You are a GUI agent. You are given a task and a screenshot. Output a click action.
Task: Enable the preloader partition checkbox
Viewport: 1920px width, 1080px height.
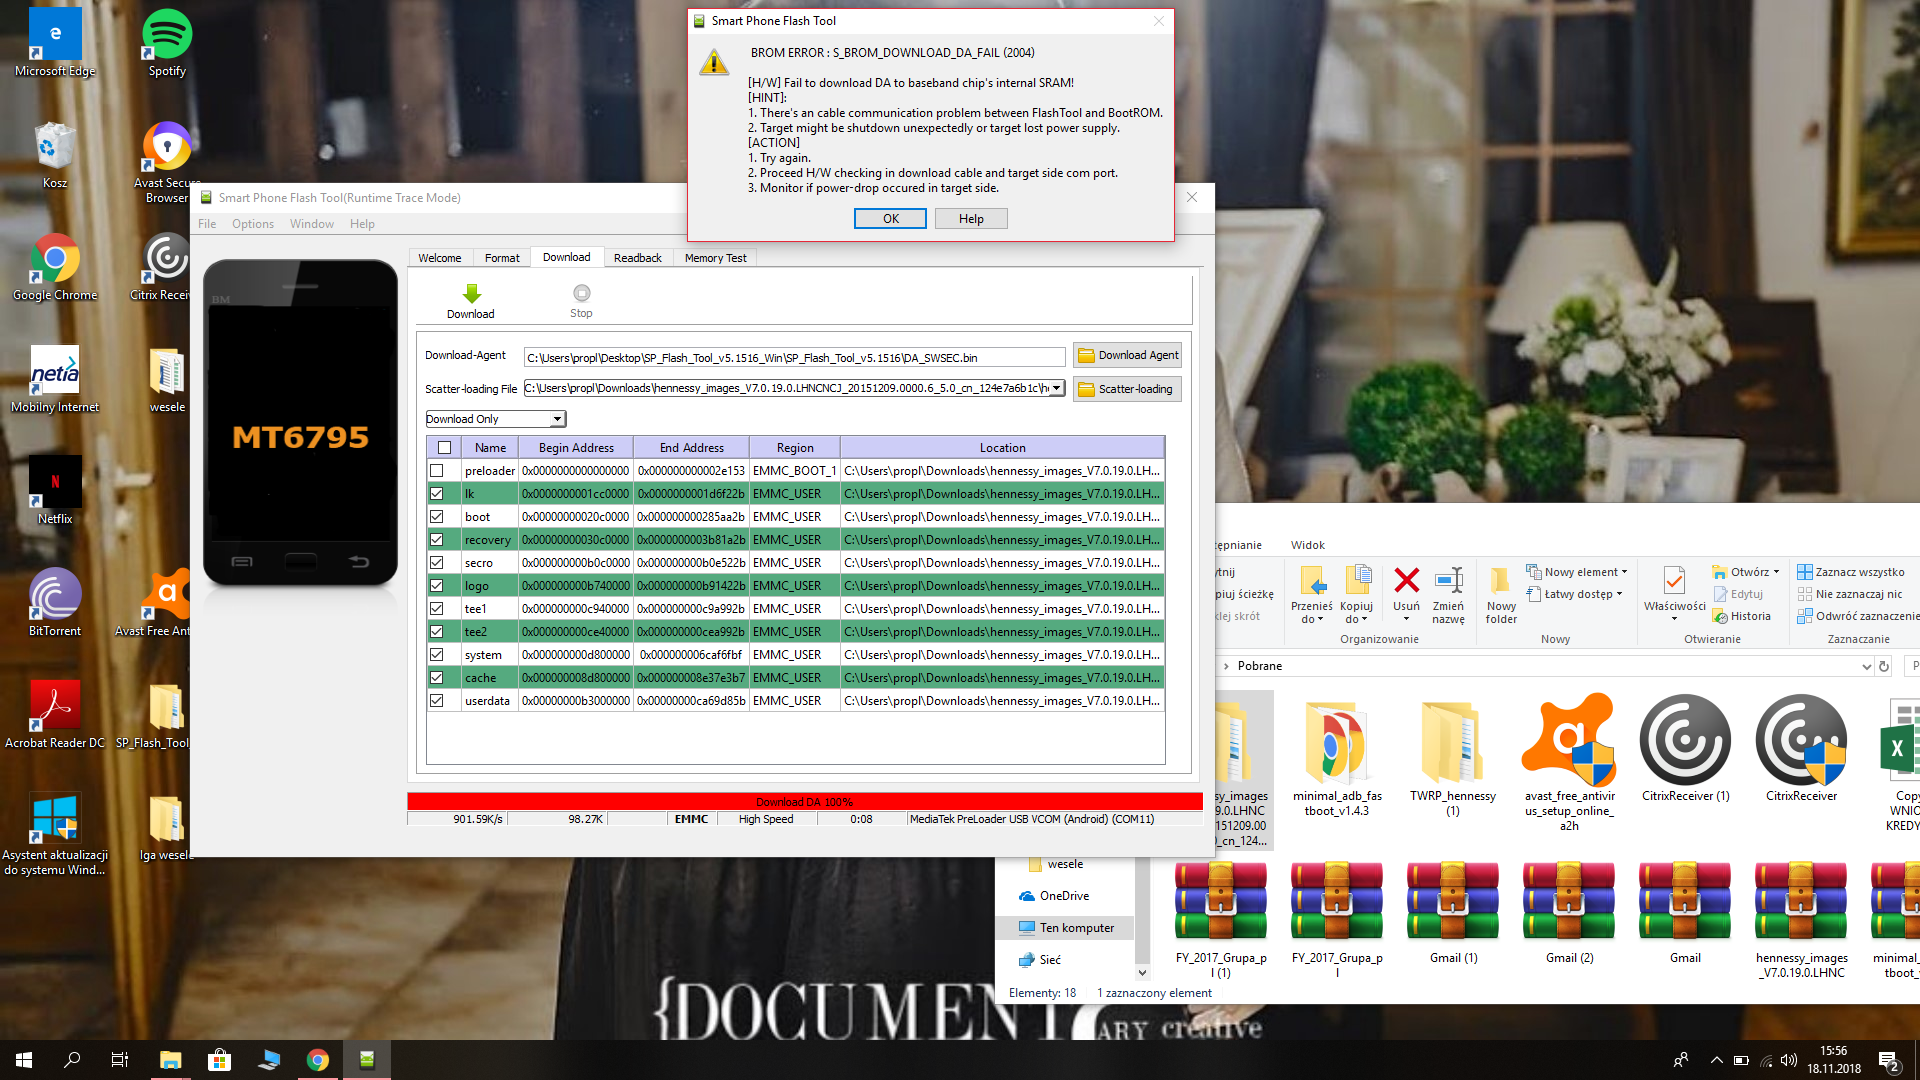[x=437, y=471]
